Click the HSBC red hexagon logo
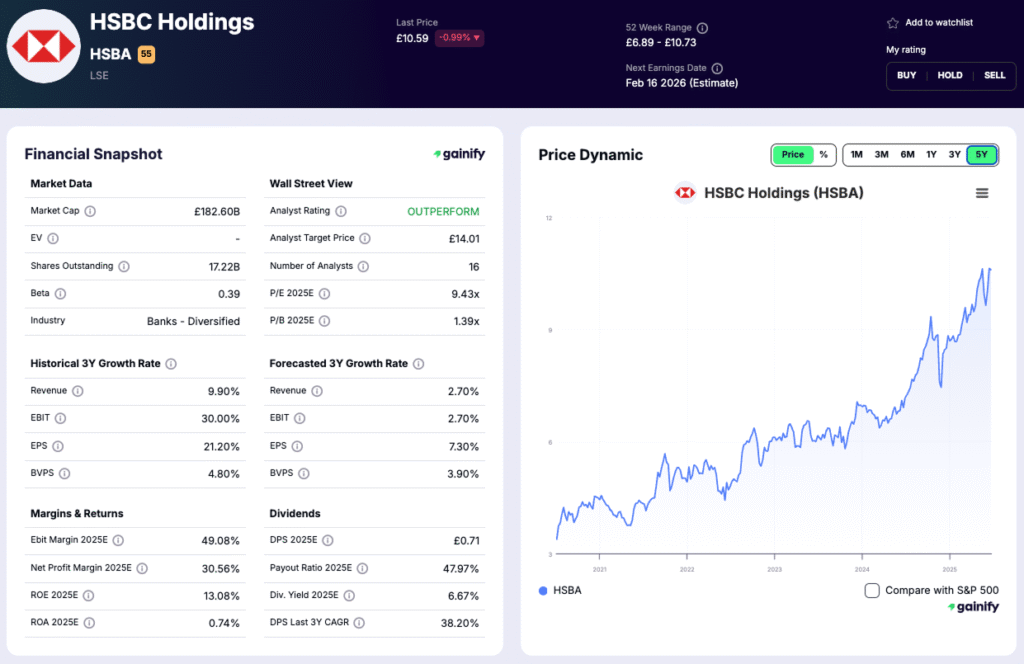Image resolution: width=1024 pixels, height=664 pixels. (44, 45)
